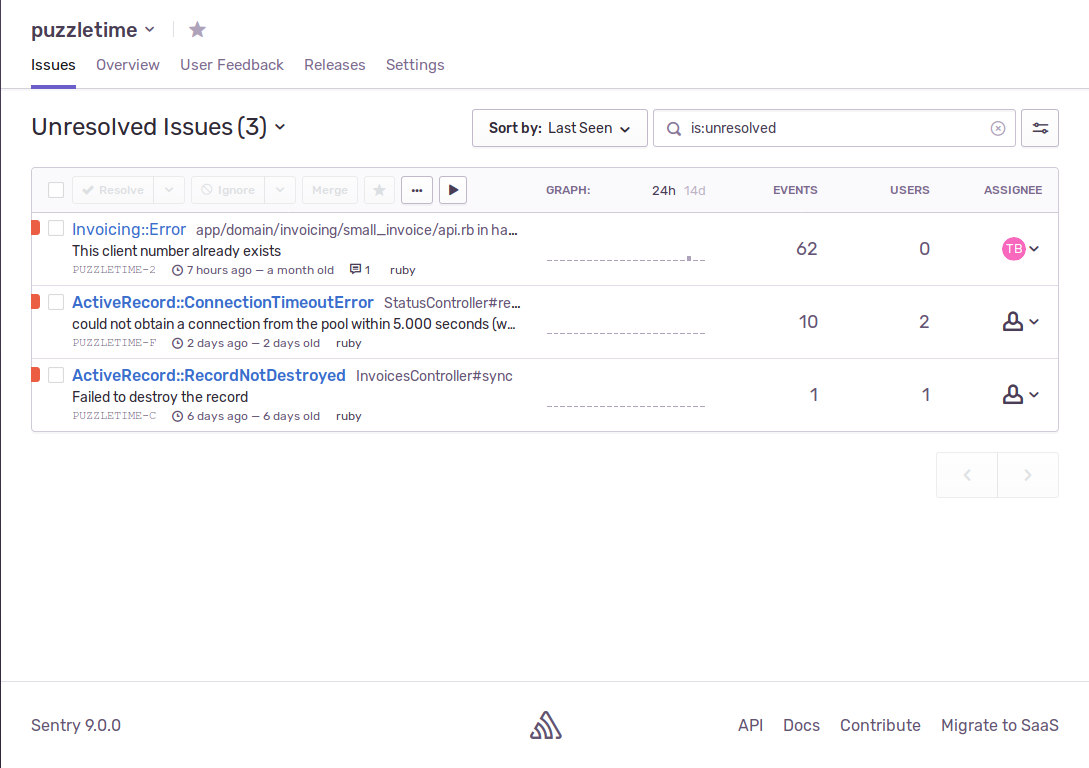Image resolution: width=1089 pixels, height=768 pixels.
Task: Go to the next results page
Action: [x=1028, y=475]
